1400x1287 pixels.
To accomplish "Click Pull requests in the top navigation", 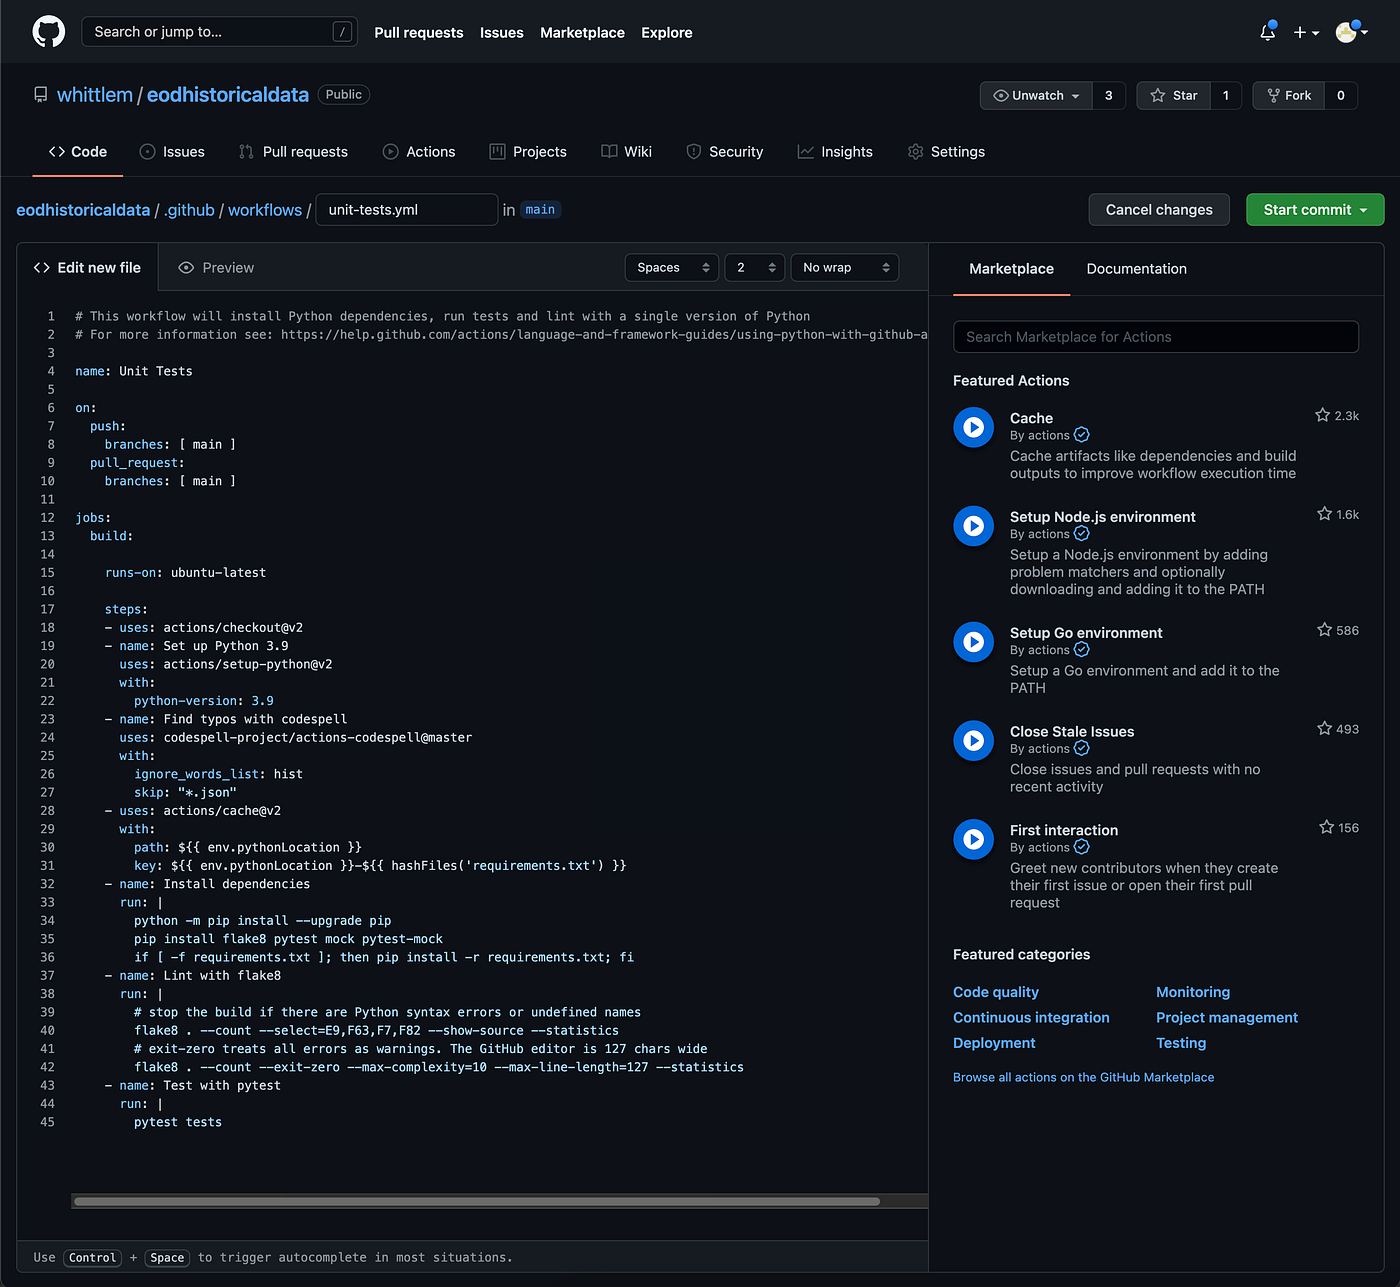I will [x=419, y=33].
